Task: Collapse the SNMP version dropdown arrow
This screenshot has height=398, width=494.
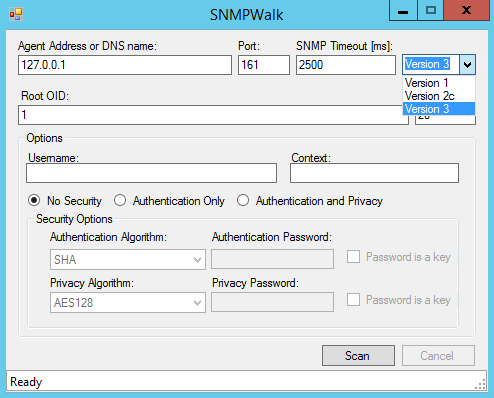Action: click(x=467, y=64)
